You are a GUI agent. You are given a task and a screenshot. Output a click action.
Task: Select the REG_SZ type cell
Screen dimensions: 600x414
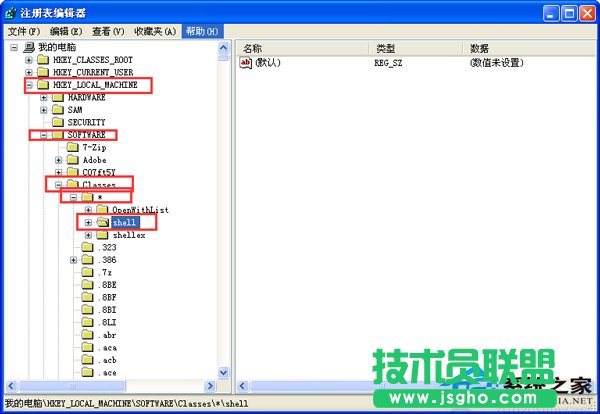tap(388, 63)
